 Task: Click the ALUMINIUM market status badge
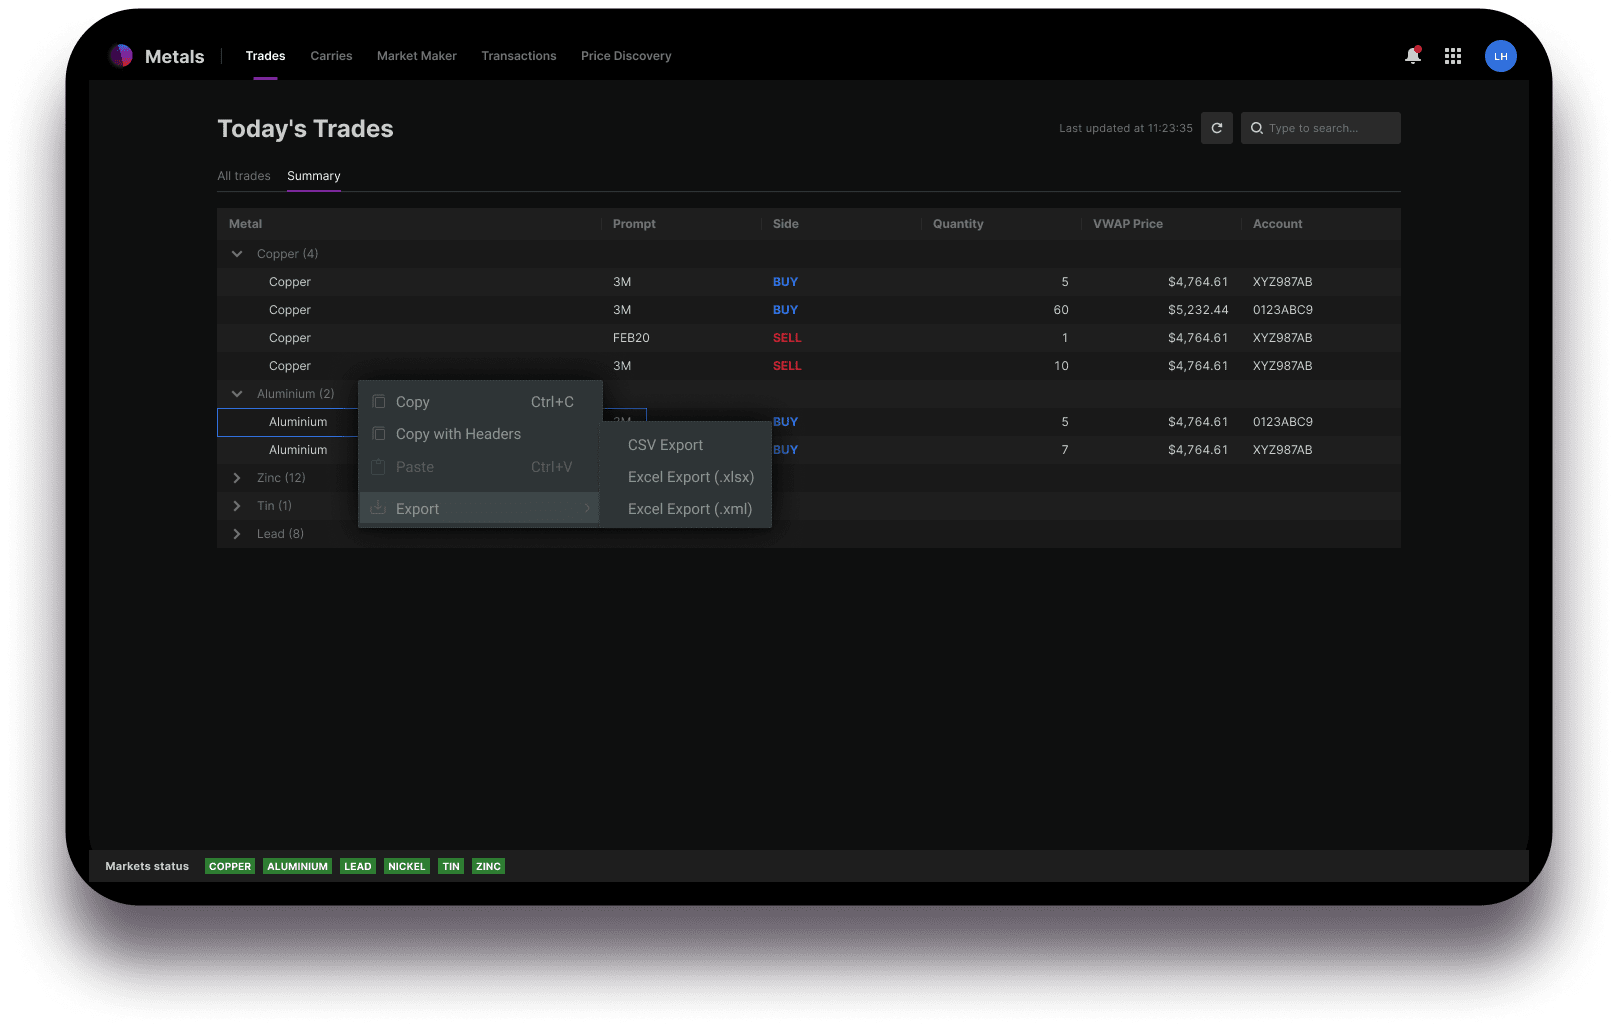click(x=297, y=866)
